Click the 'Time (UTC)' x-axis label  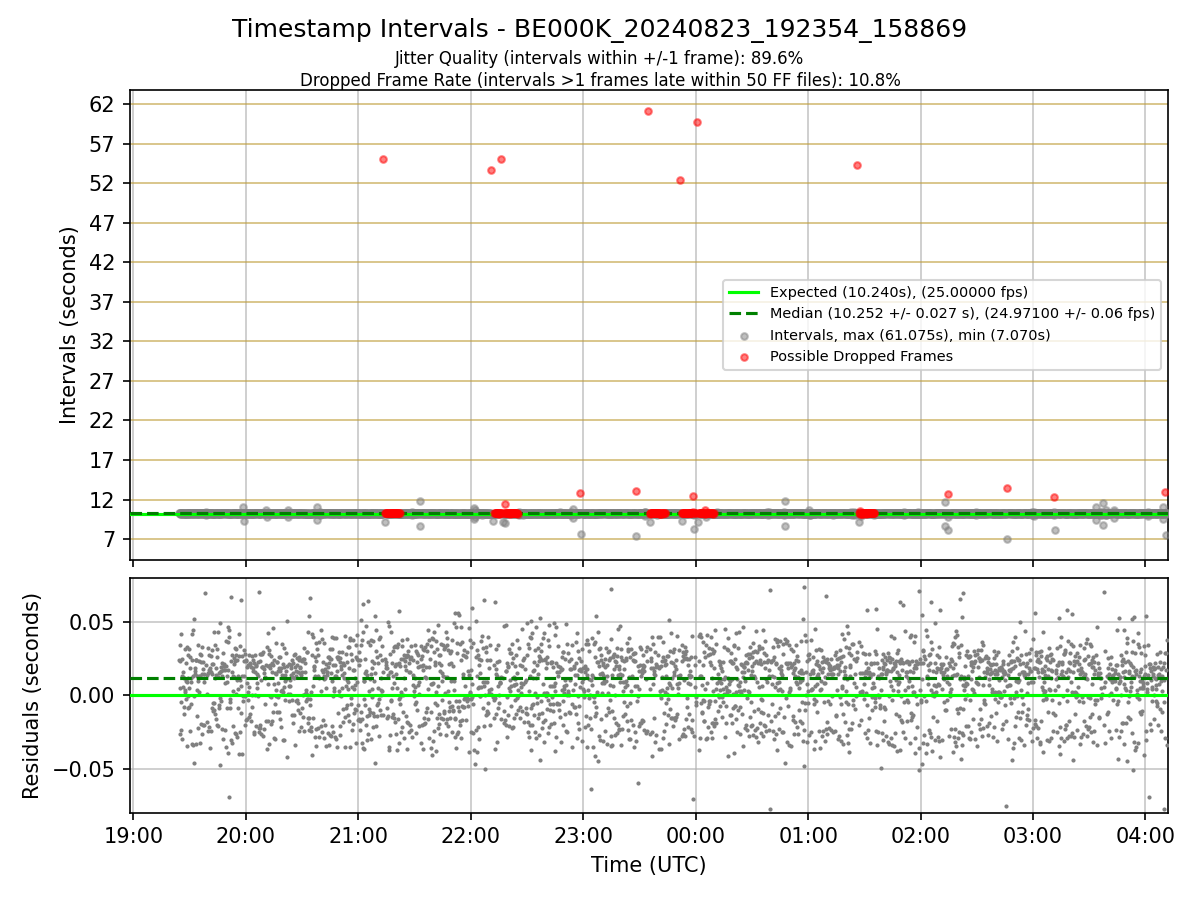tap(648, 865)
